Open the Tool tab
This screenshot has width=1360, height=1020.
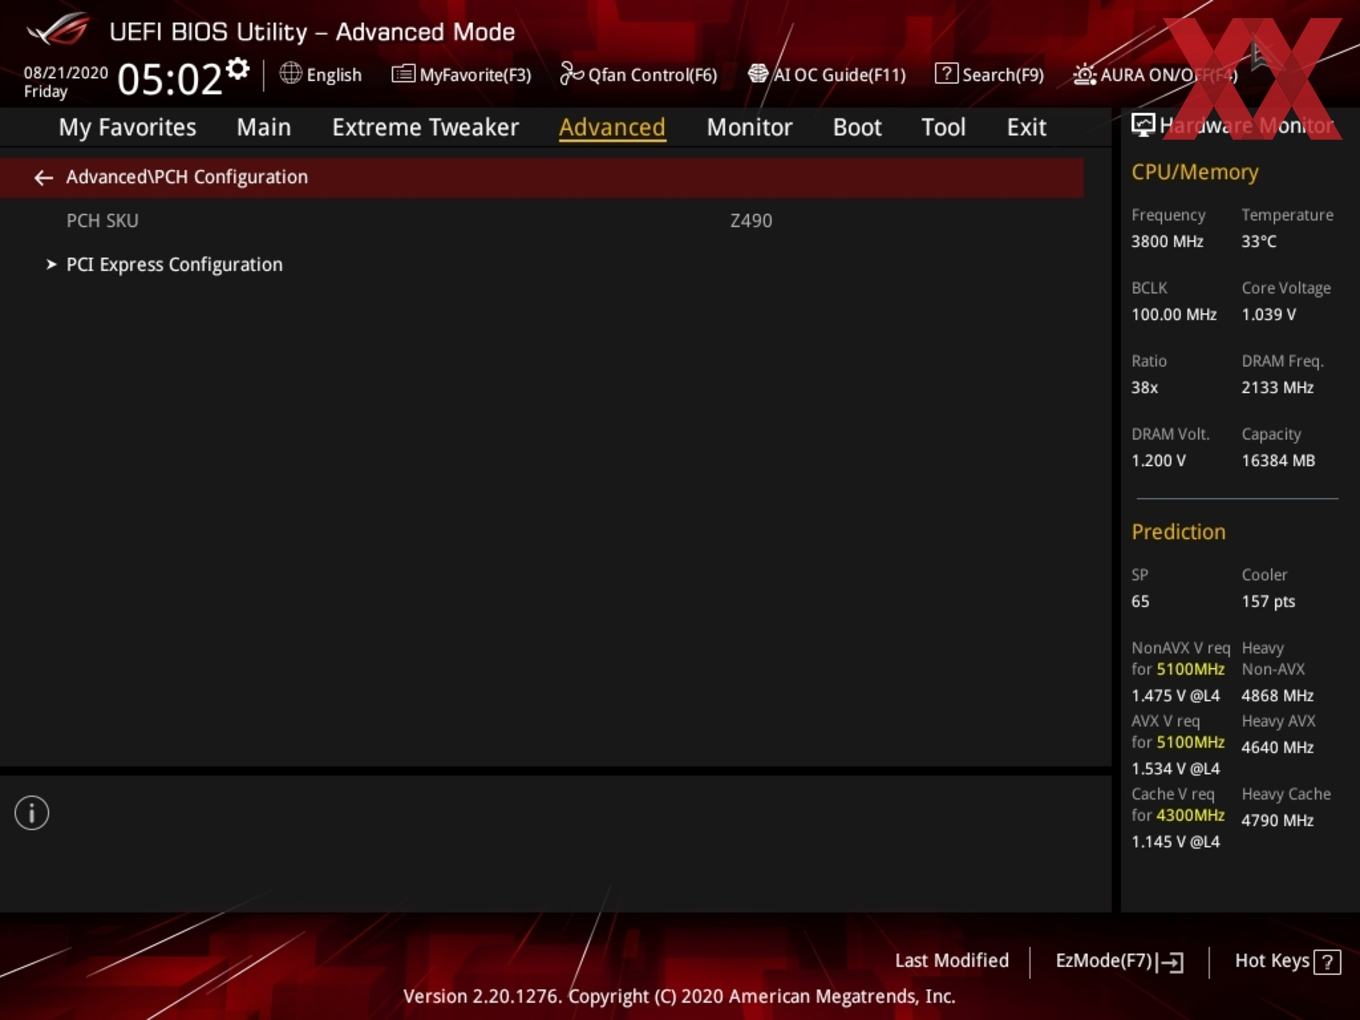[x=943, y=127]
